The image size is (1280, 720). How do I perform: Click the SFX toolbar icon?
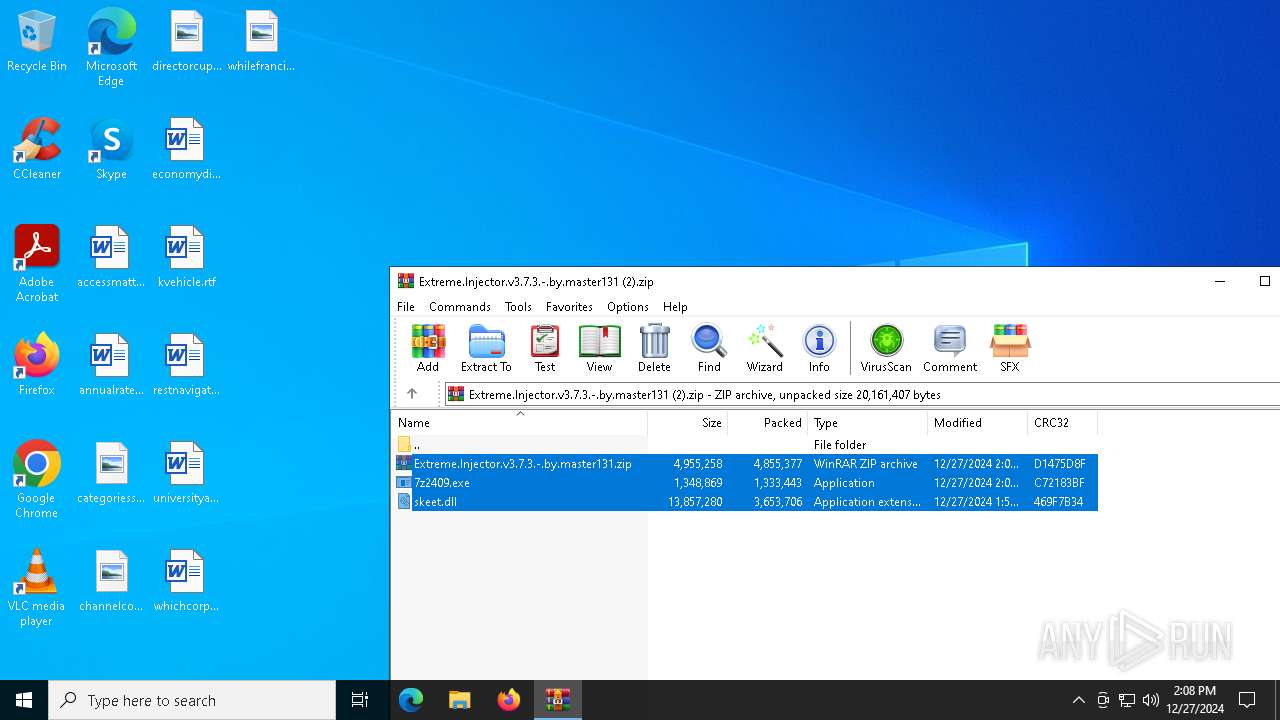[1010, 348]
